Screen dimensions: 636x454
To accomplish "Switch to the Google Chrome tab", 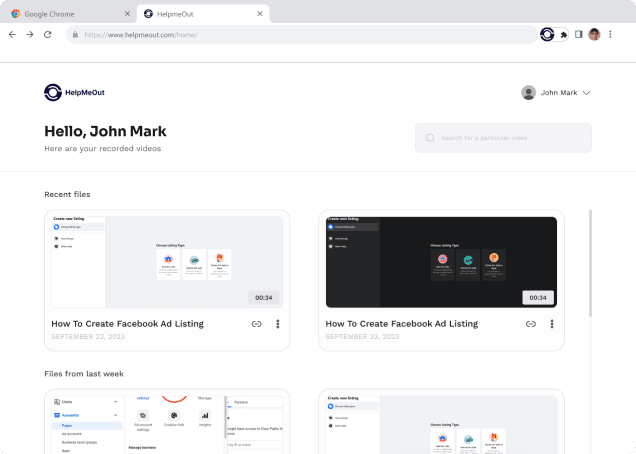I will (65, 14).
